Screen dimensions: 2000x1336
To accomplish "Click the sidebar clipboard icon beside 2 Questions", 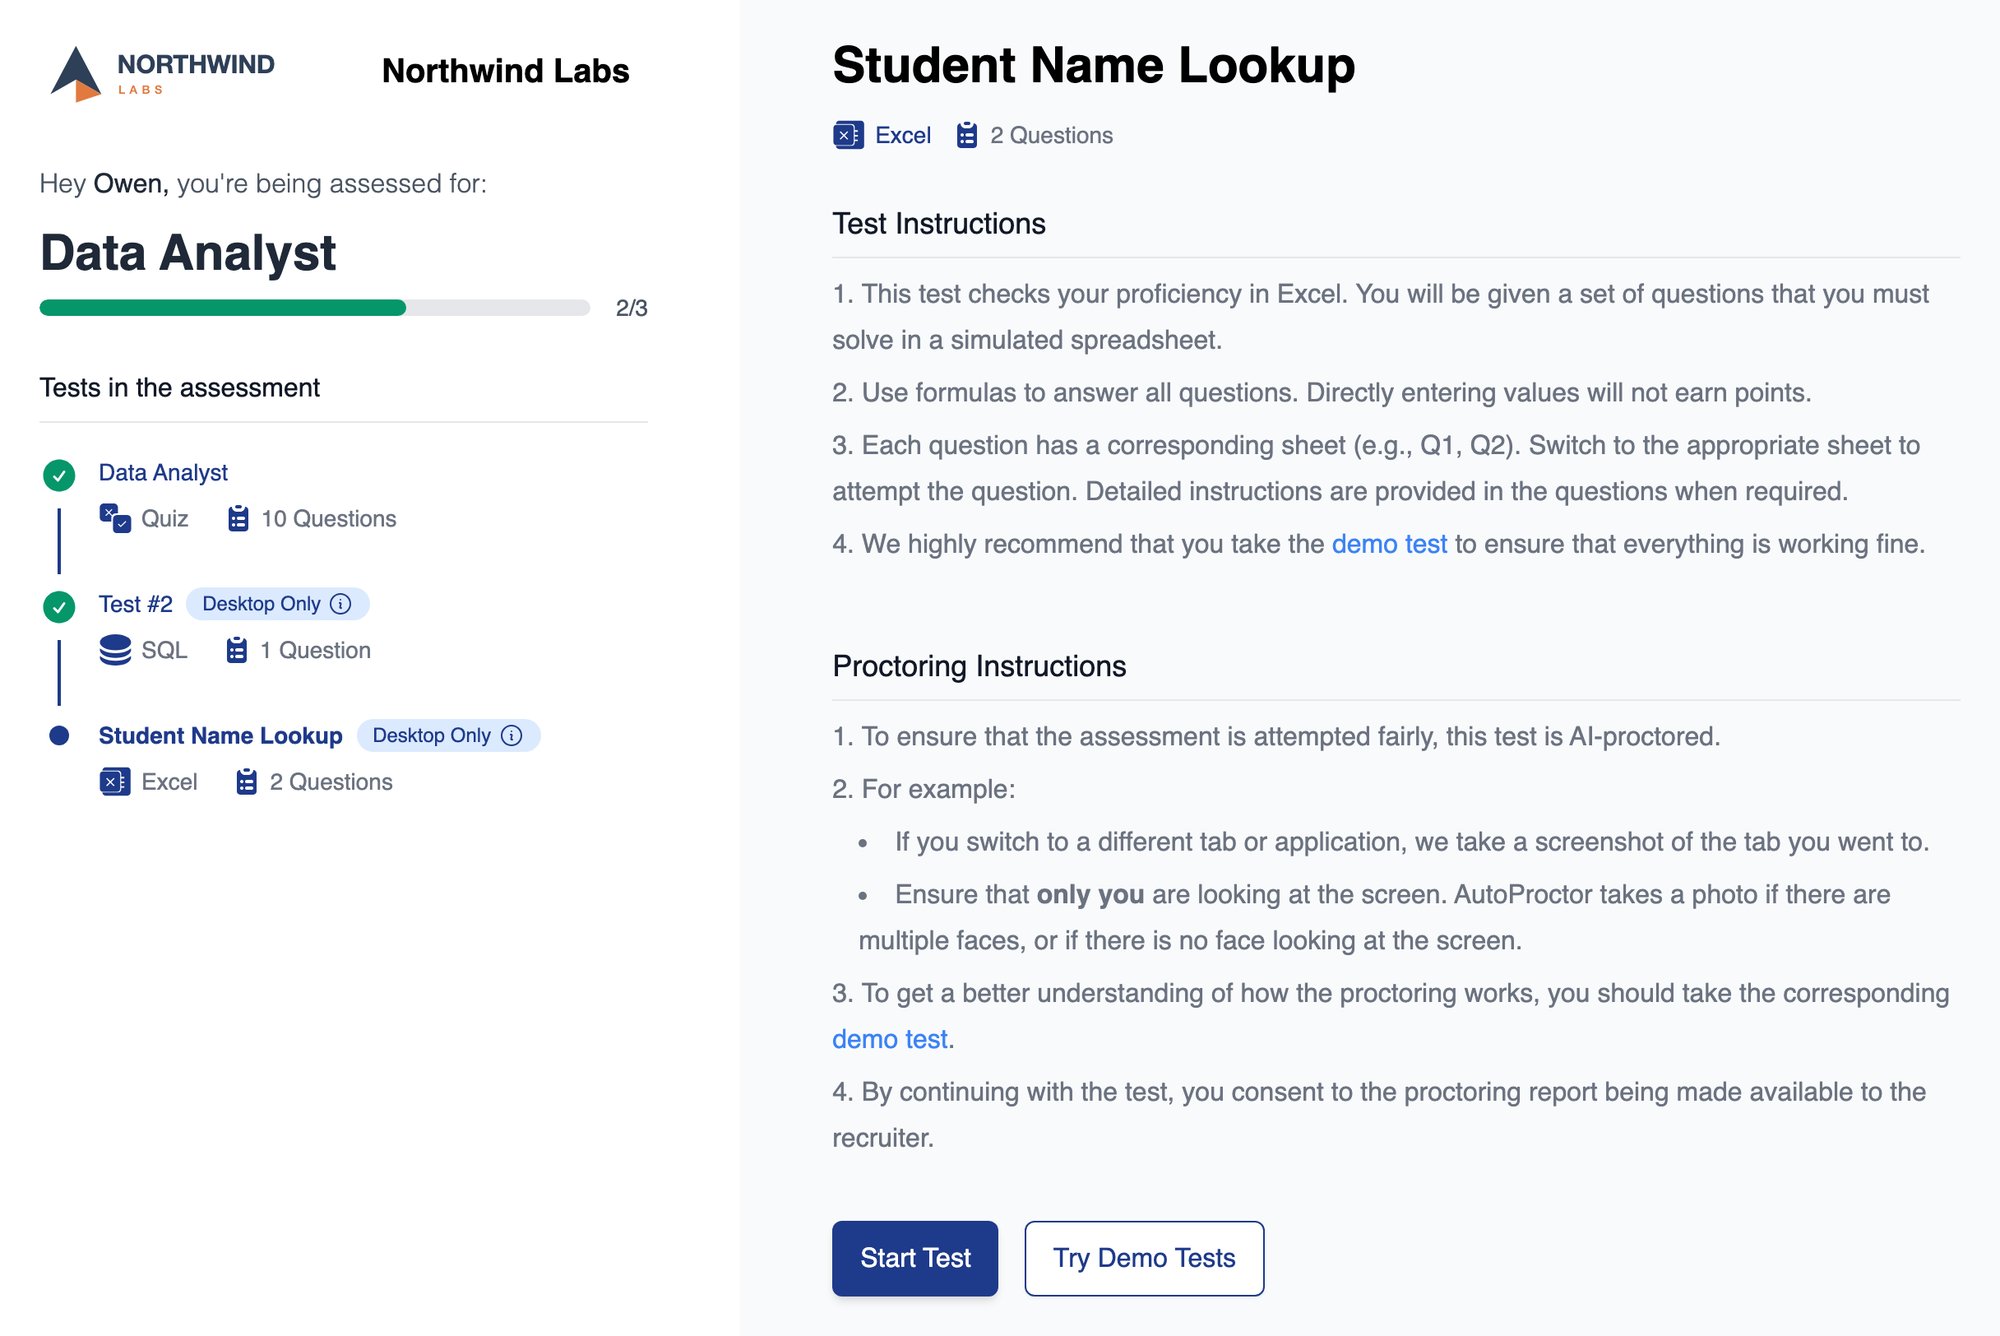I will tap(246, 782).
